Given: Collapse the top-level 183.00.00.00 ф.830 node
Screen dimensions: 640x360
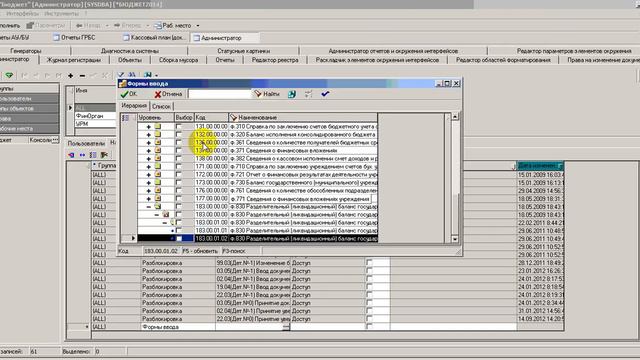Looking at the screenshot, I should 149,207.
